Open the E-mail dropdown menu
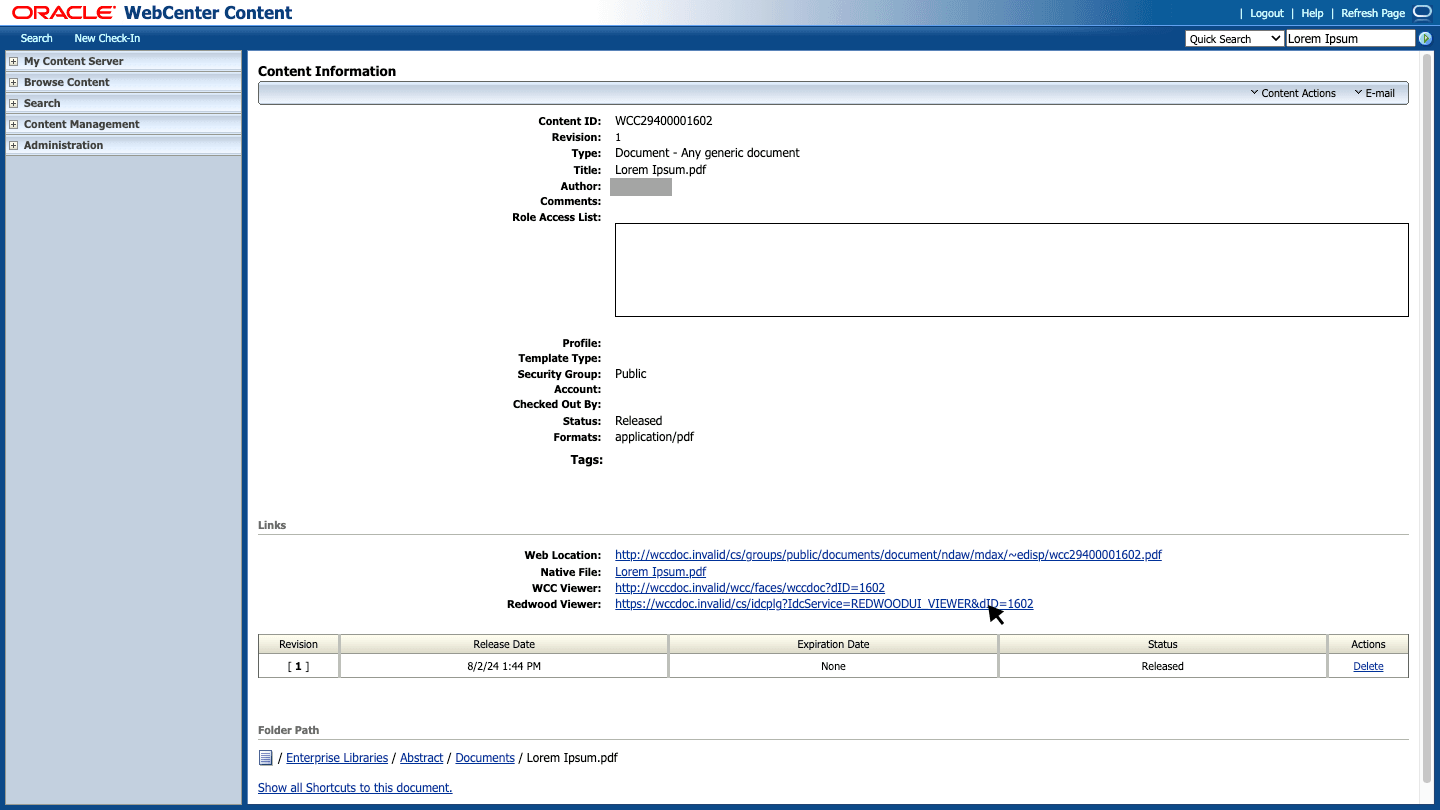The height and width of the screenshot is (810, 1440). click(x=1375, y=93)
